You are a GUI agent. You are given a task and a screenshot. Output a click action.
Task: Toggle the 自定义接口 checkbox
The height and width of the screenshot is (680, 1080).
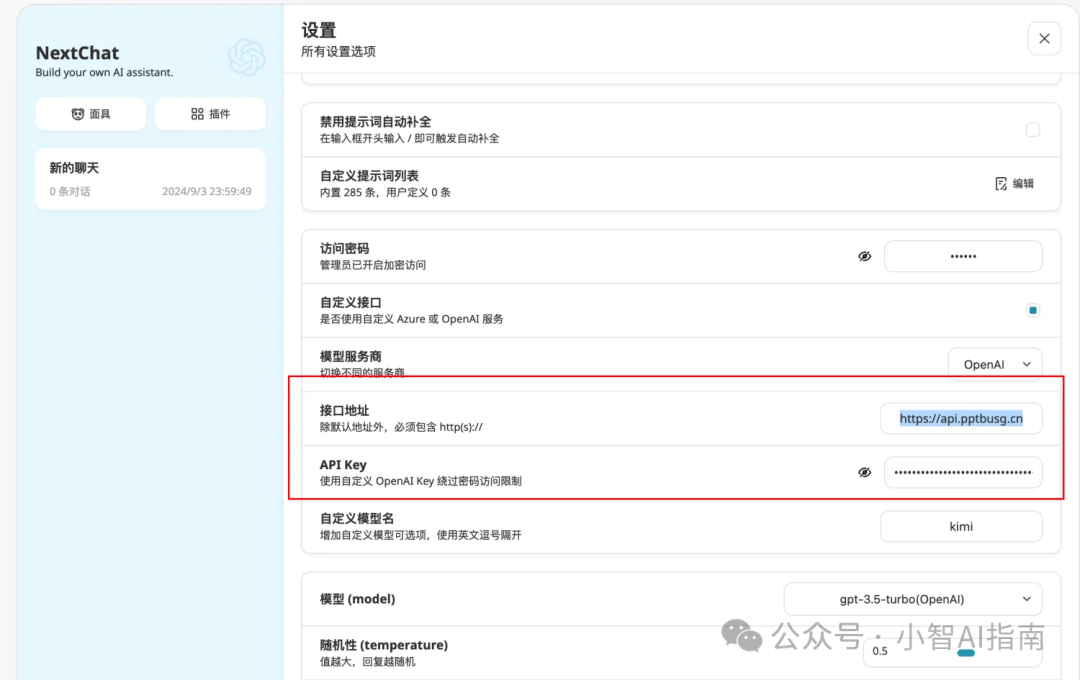coord(1032,310)
